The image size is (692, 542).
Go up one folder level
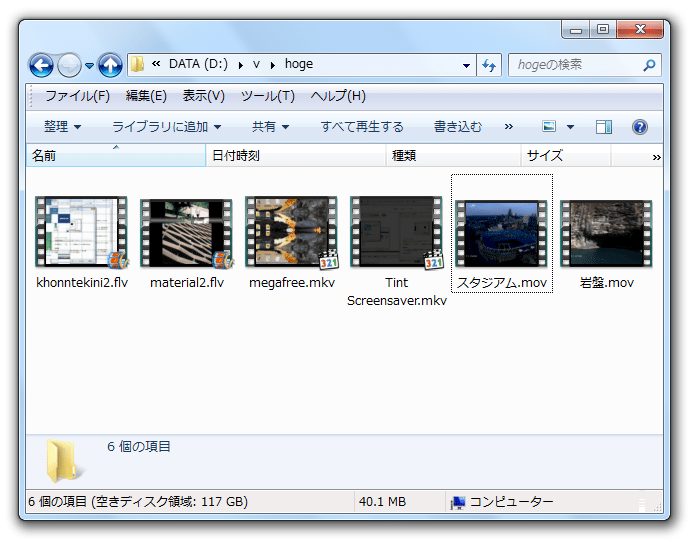(x=110, y=65)
